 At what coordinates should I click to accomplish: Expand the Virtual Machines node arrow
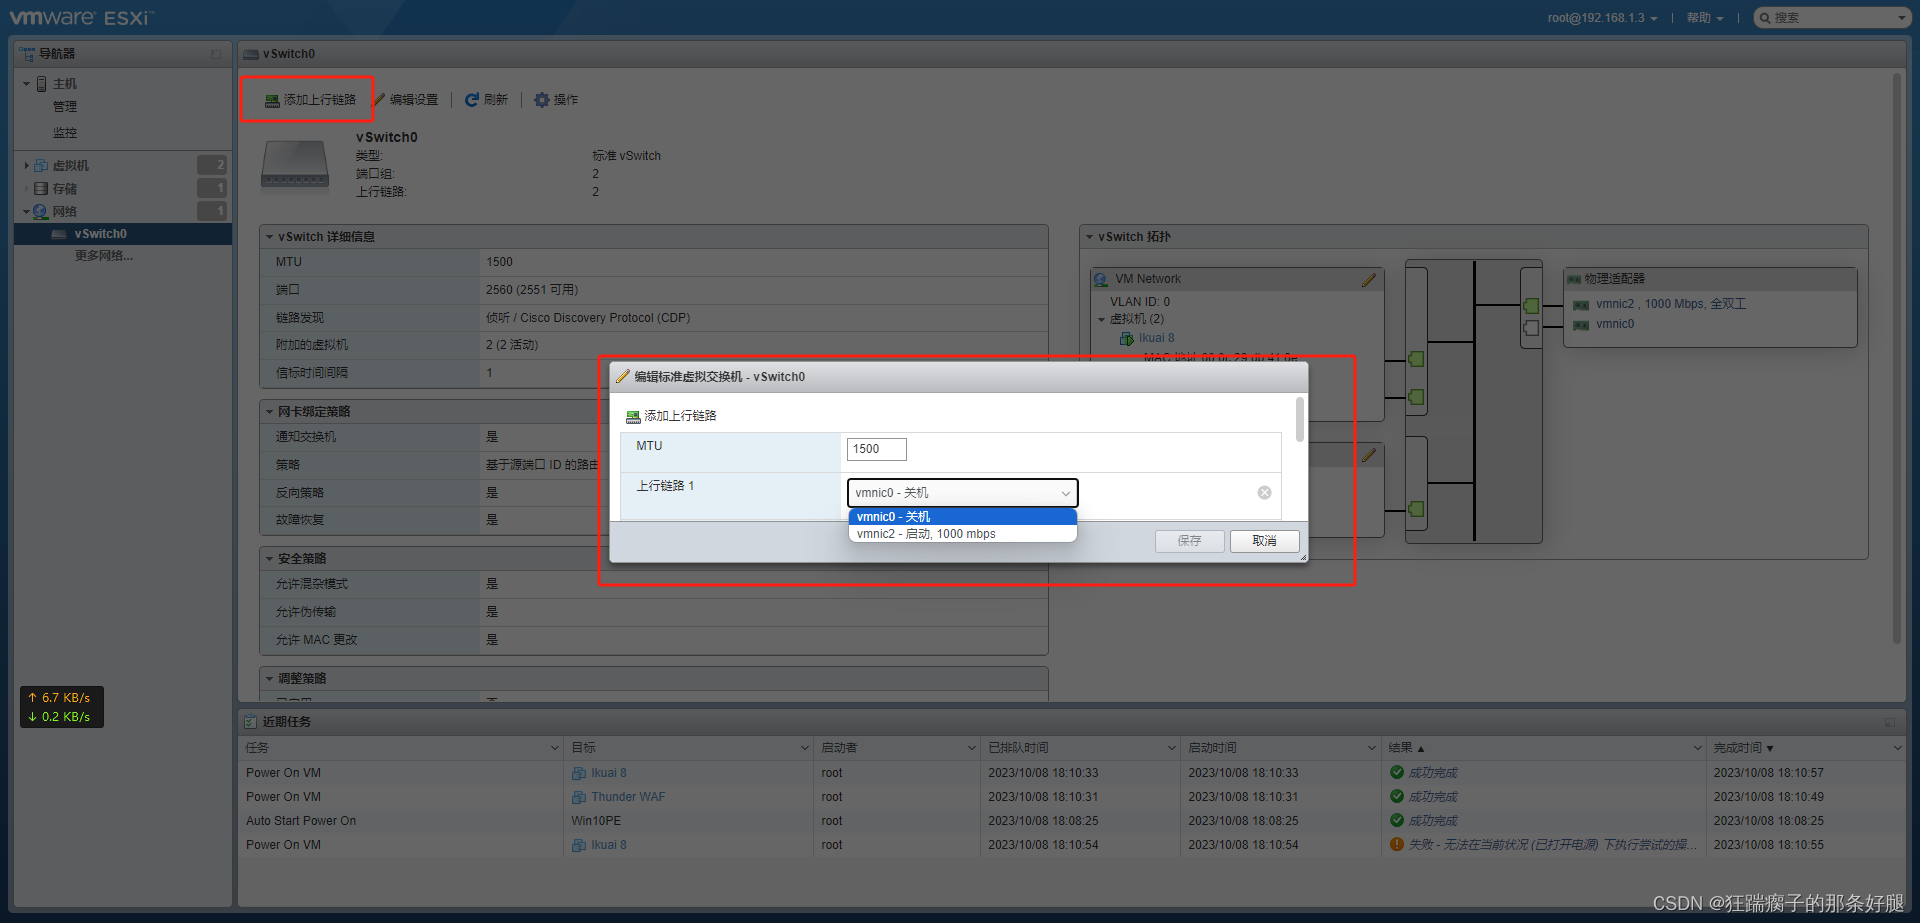coord(27,166)
